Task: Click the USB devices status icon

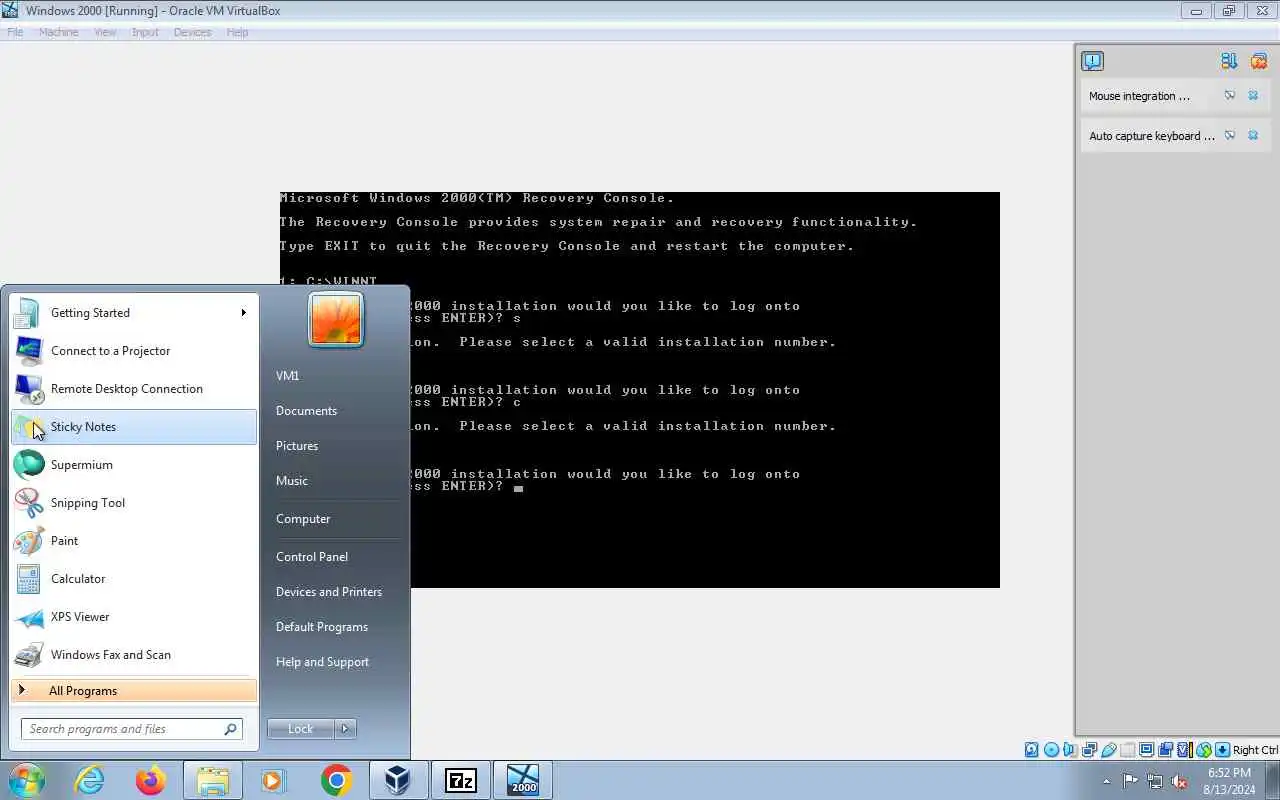Action: pos(1108,750)
